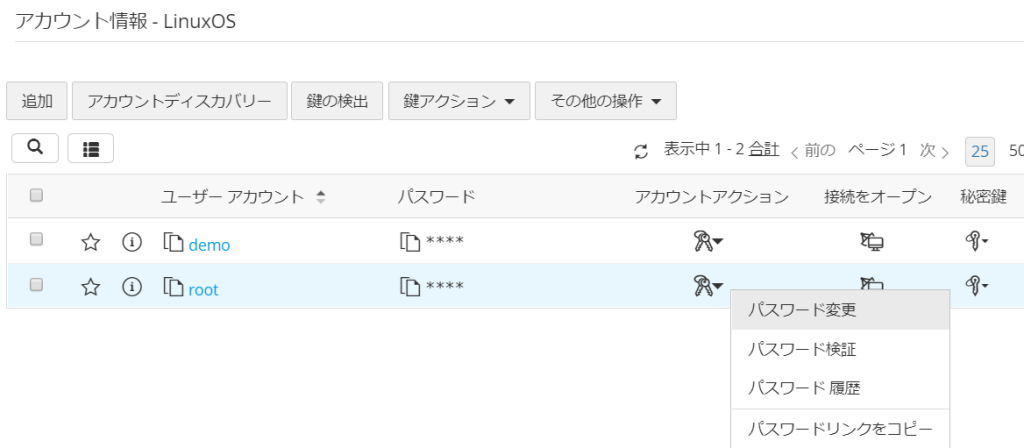This screenshot has width=1024, height=448.
Task: Expand the 鍵アクション dropdown
Action: coord(459,101)
